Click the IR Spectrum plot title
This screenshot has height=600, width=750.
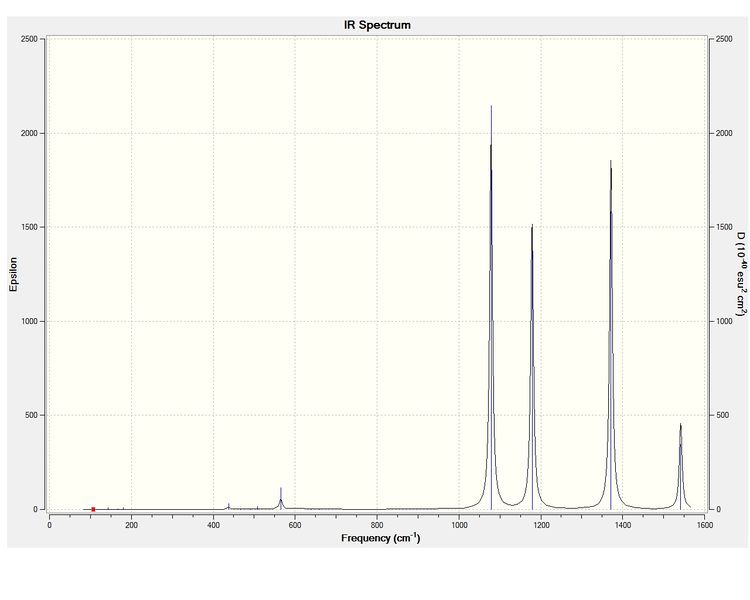(x=377, y=25)
